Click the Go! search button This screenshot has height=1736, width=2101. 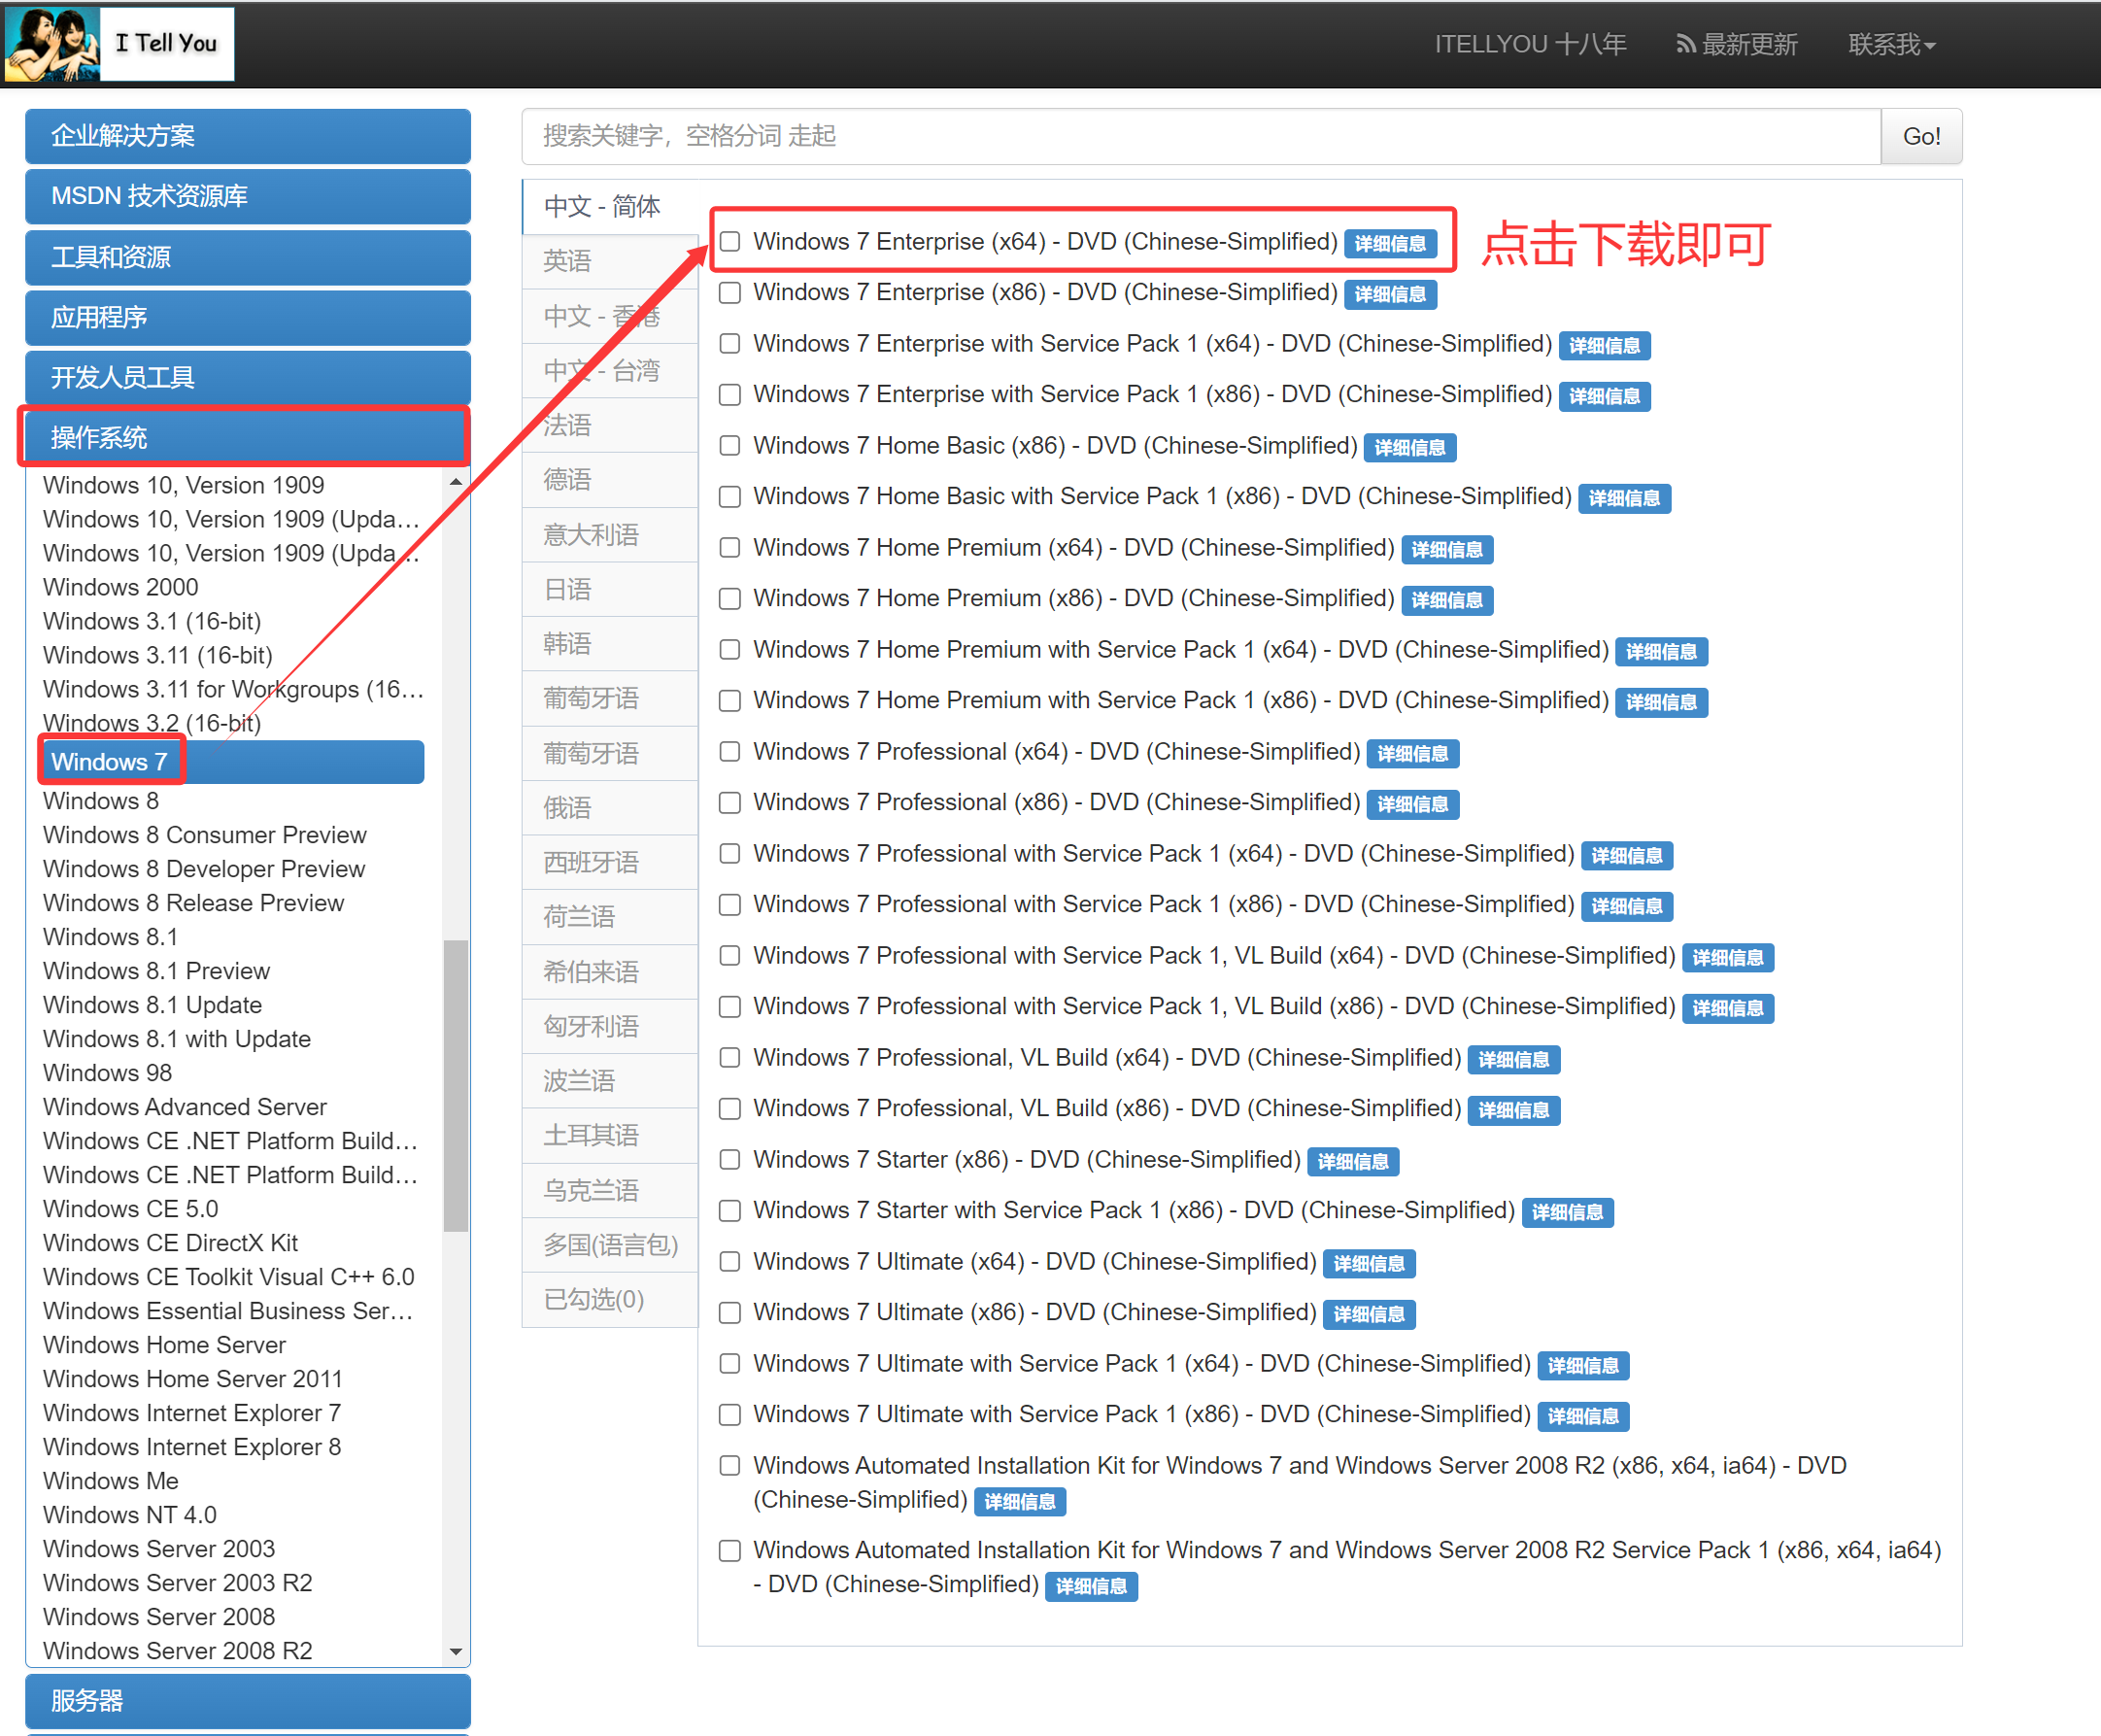1921,136
